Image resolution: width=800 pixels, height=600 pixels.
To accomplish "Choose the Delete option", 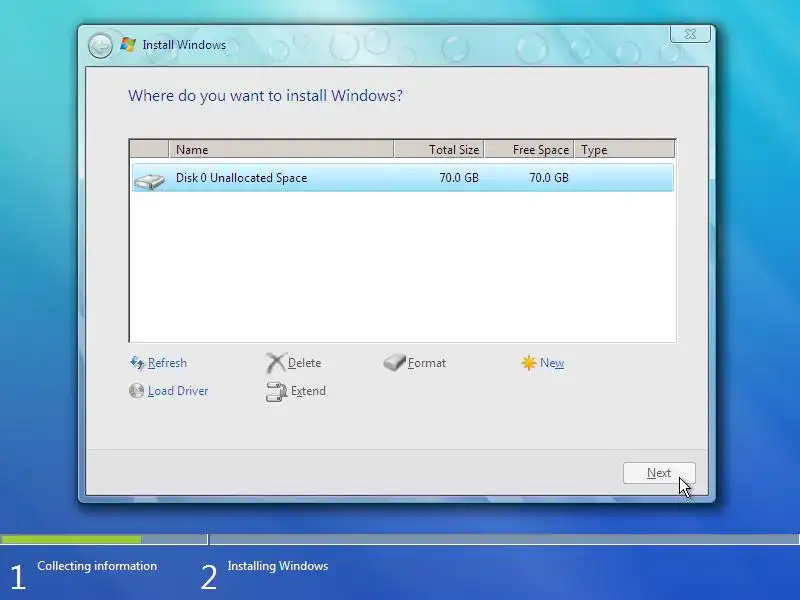I will (305, 363).
